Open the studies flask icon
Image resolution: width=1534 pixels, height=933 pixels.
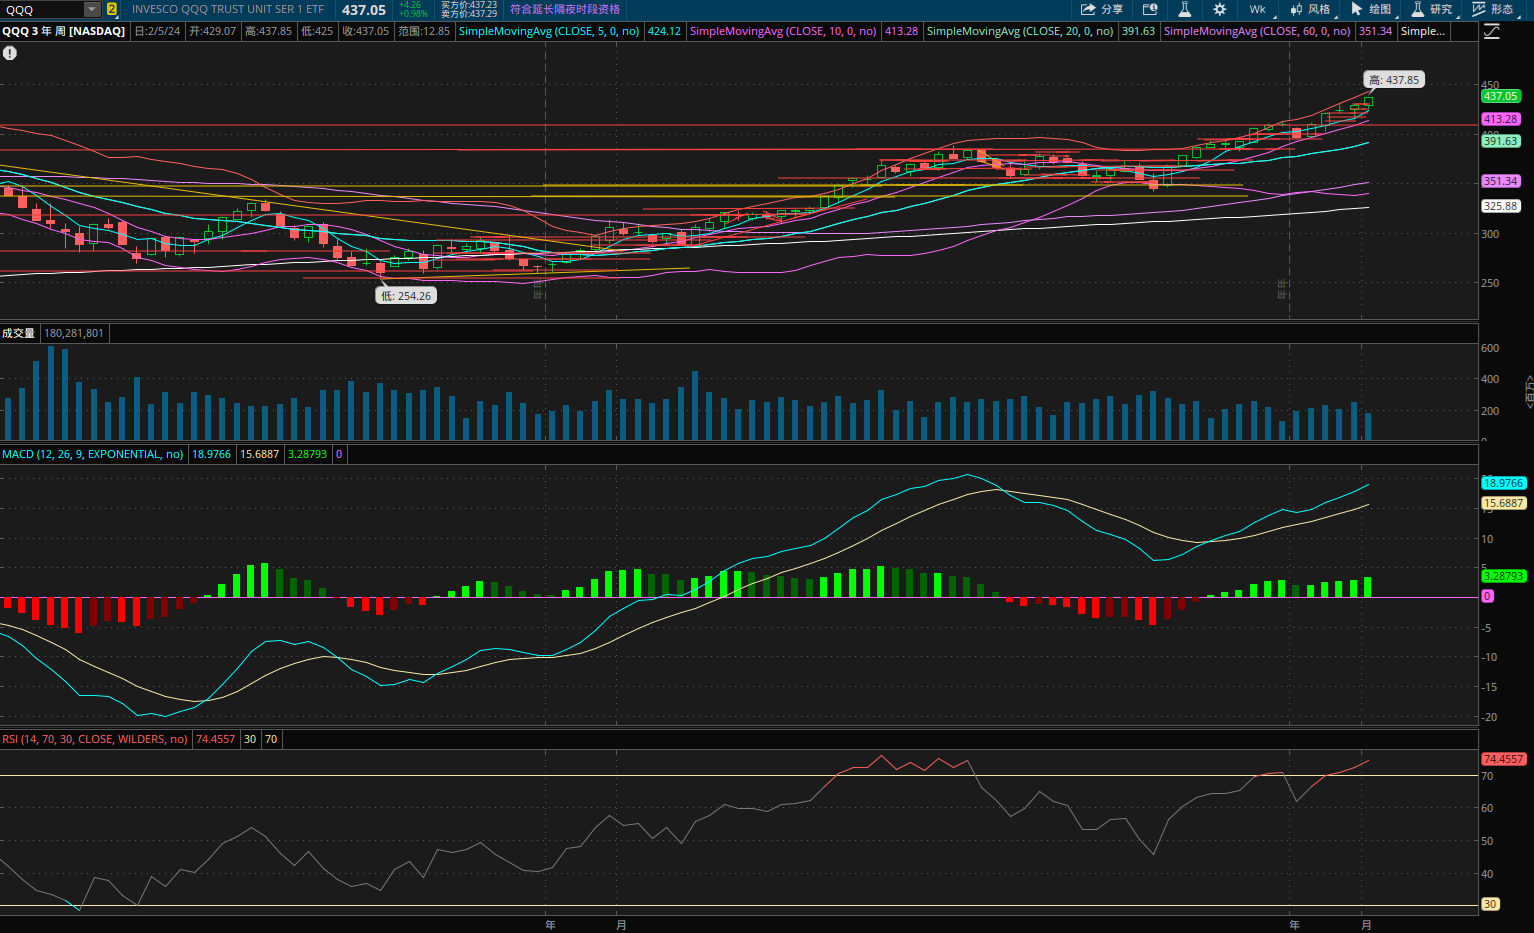(x=1184, y=9)
